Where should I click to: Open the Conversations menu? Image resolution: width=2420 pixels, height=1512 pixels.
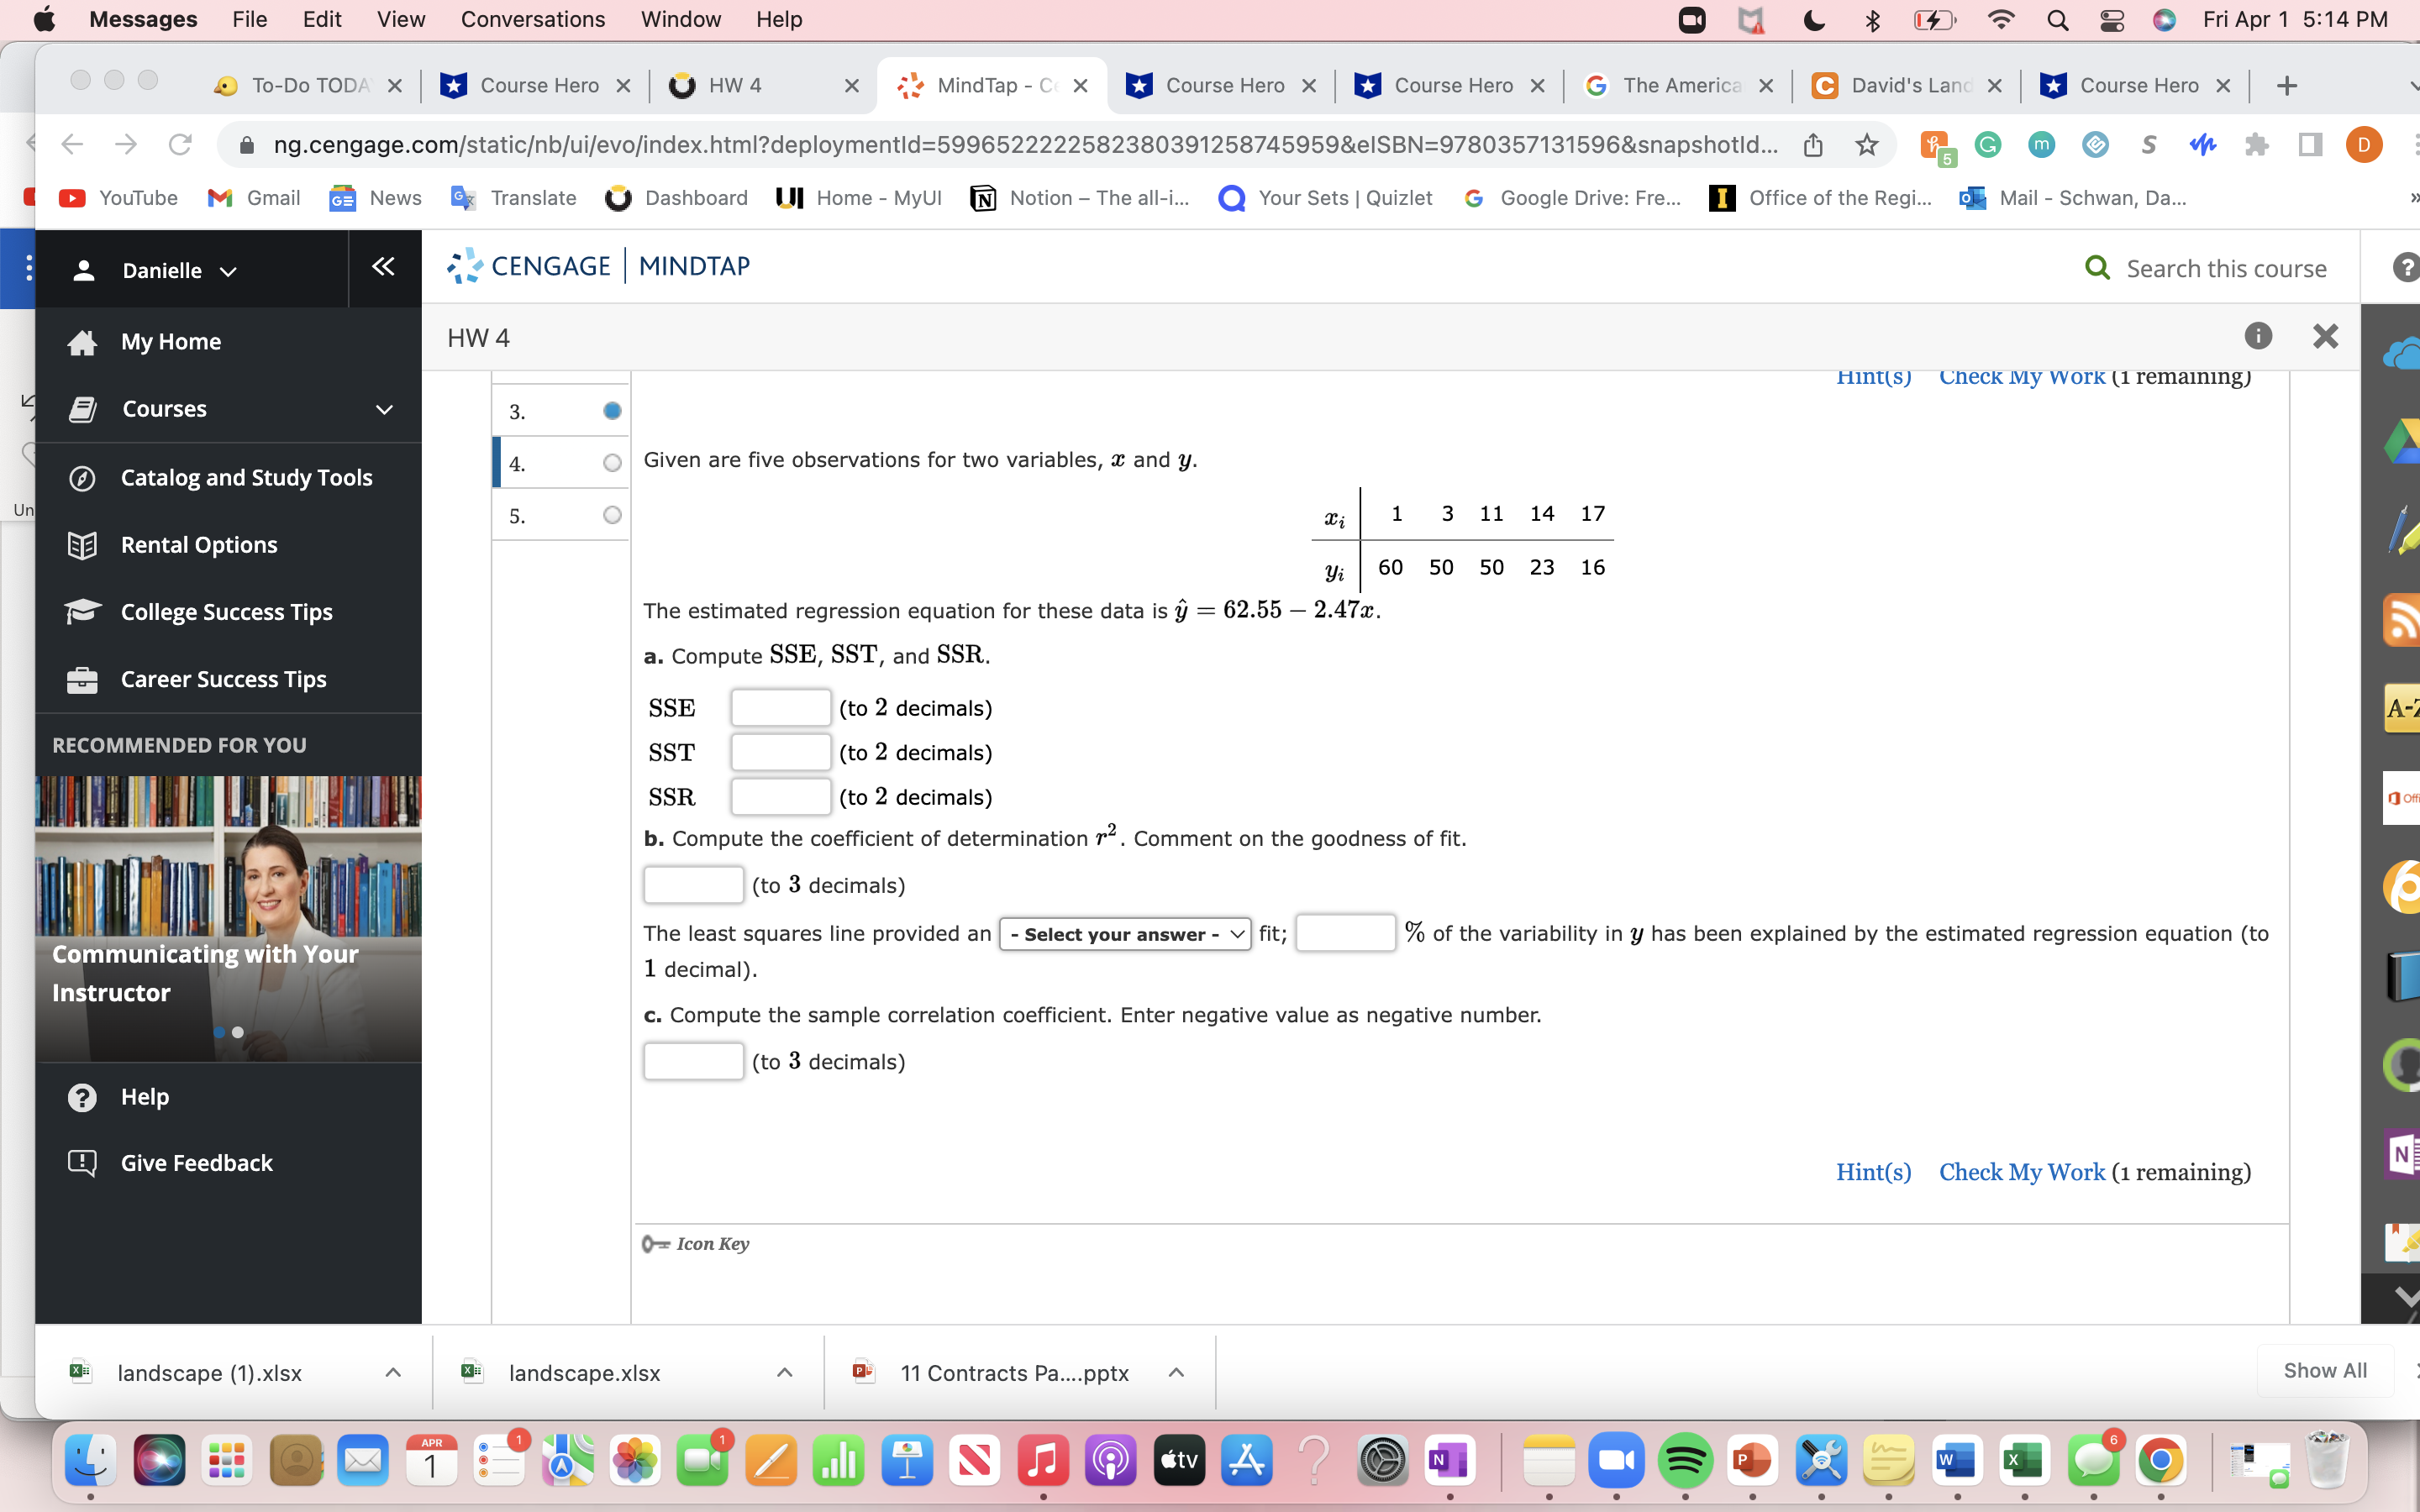pos(533,19)
